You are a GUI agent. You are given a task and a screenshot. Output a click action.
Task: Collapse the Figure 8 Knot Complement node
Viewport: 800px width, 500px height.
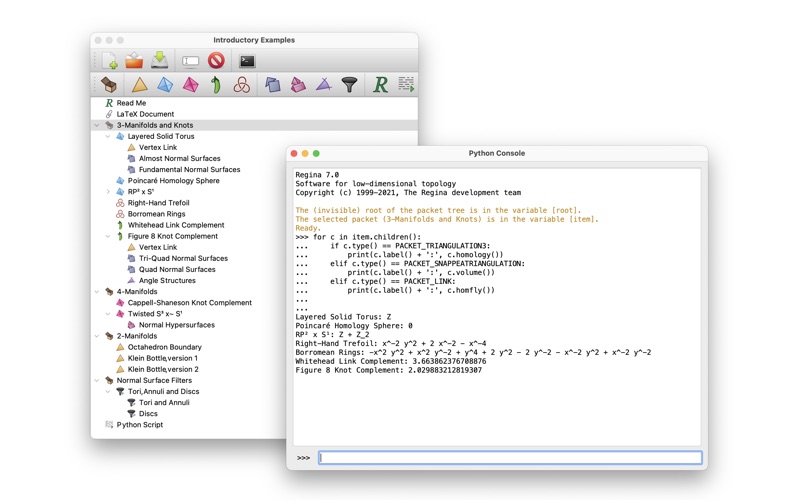tap(108, 236)
